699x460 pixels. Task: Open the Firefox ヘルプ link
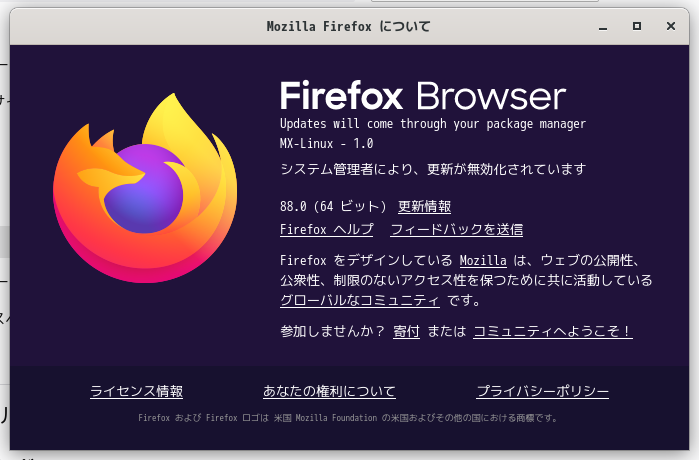point(327,229)
